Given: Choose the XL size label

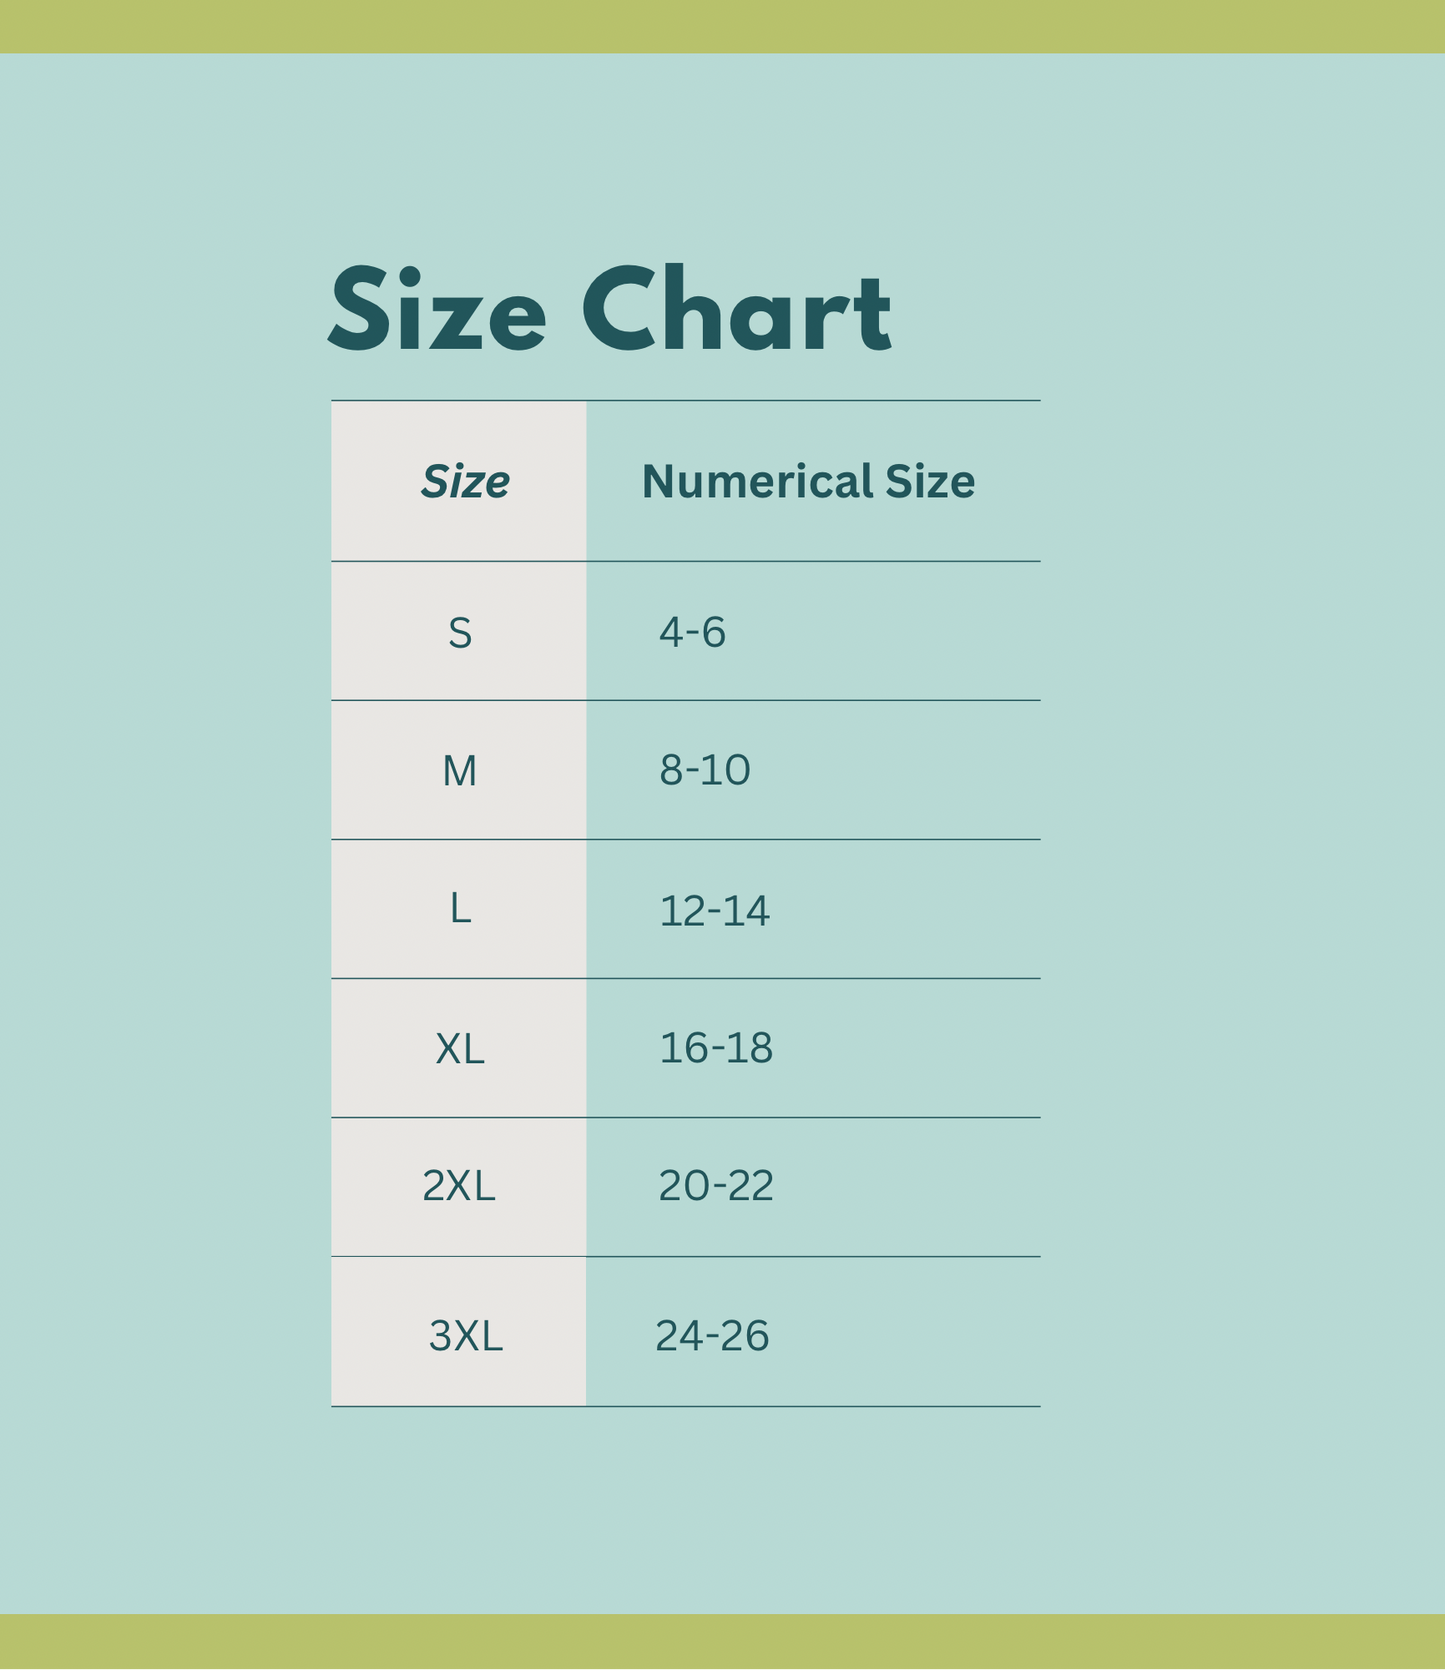Looking at the screenshot, I should (x=460, y=1049).
